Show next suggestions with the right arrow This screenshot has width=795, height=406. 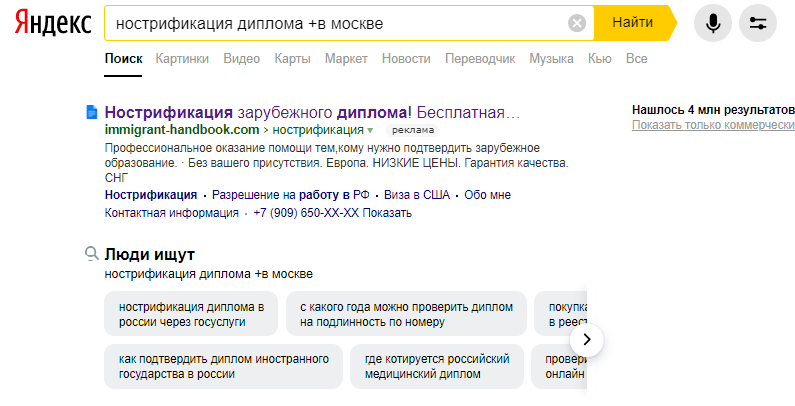587,340
